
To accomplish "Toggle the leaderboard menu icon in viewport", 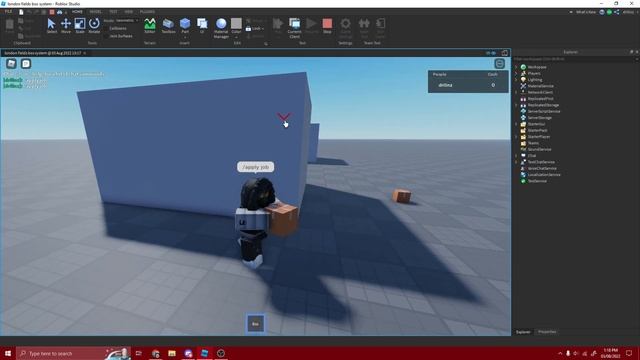I will tap(500, 63).
